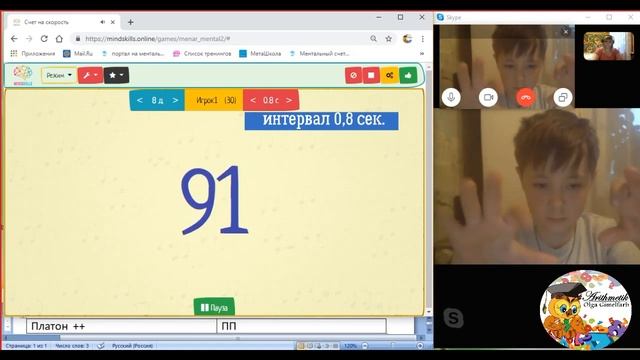Click spell-check icon in Word status bar
This screenshot has width=640, height=360.
click(x=101, y=346)
